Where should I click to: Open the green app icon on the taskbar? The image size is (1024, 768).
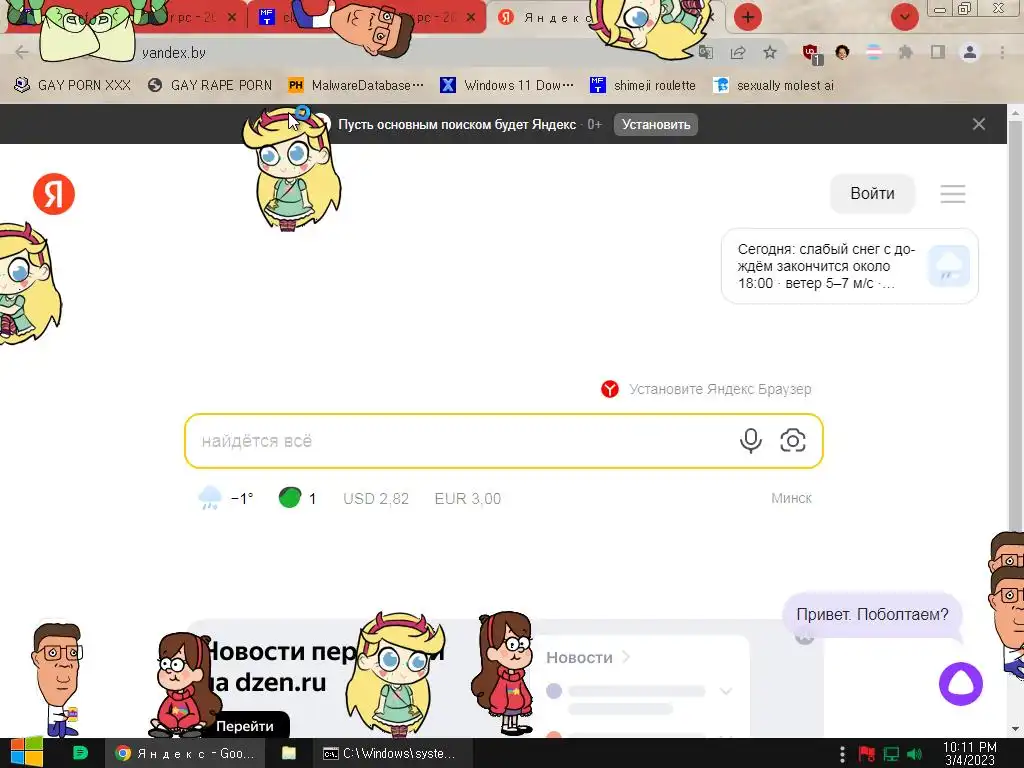pyautogui.click(x=80, y=753)
